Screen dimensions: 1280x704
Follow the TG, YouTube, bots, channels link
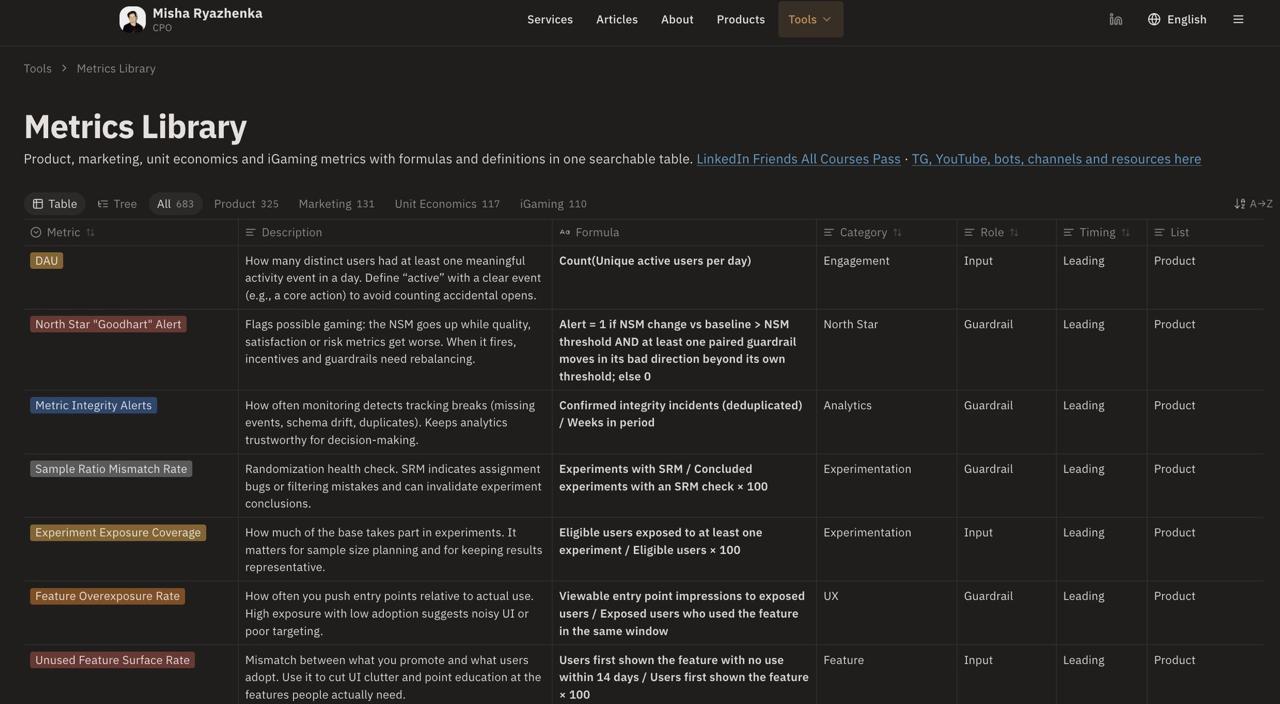pos(1056,159)
